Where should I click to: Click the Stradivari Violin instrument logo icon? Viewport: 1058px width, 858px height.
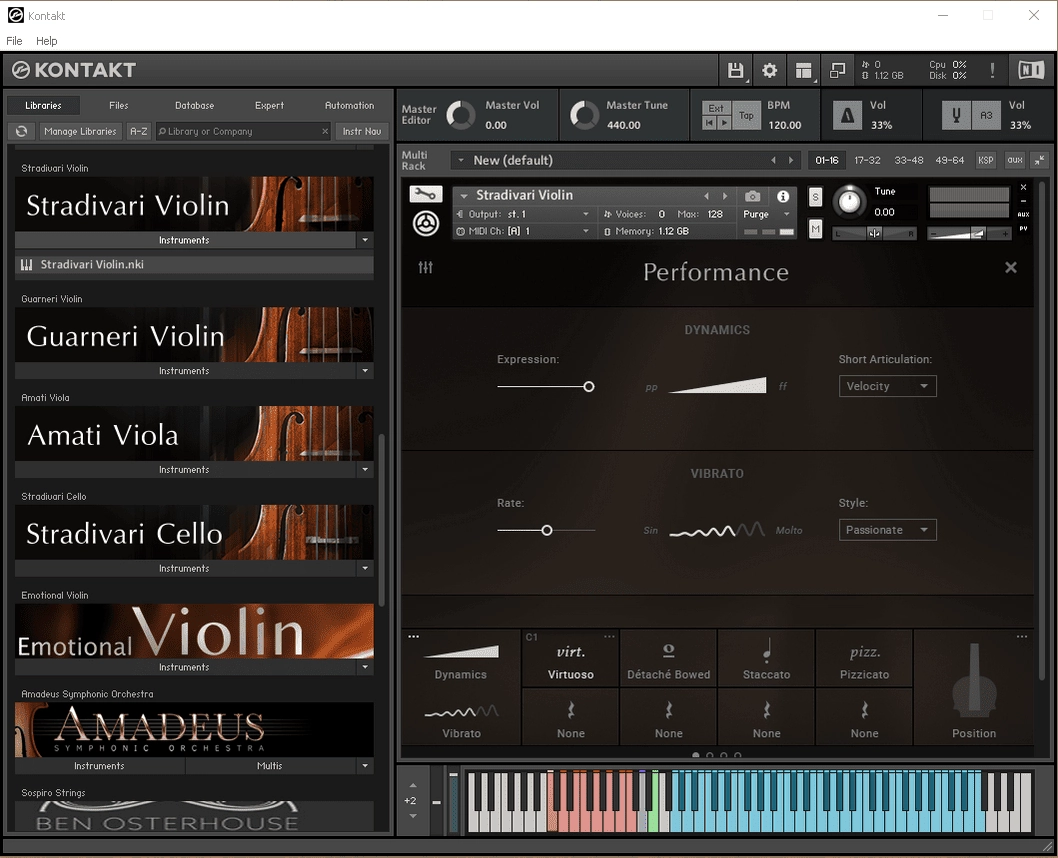[x=426, y=223]
